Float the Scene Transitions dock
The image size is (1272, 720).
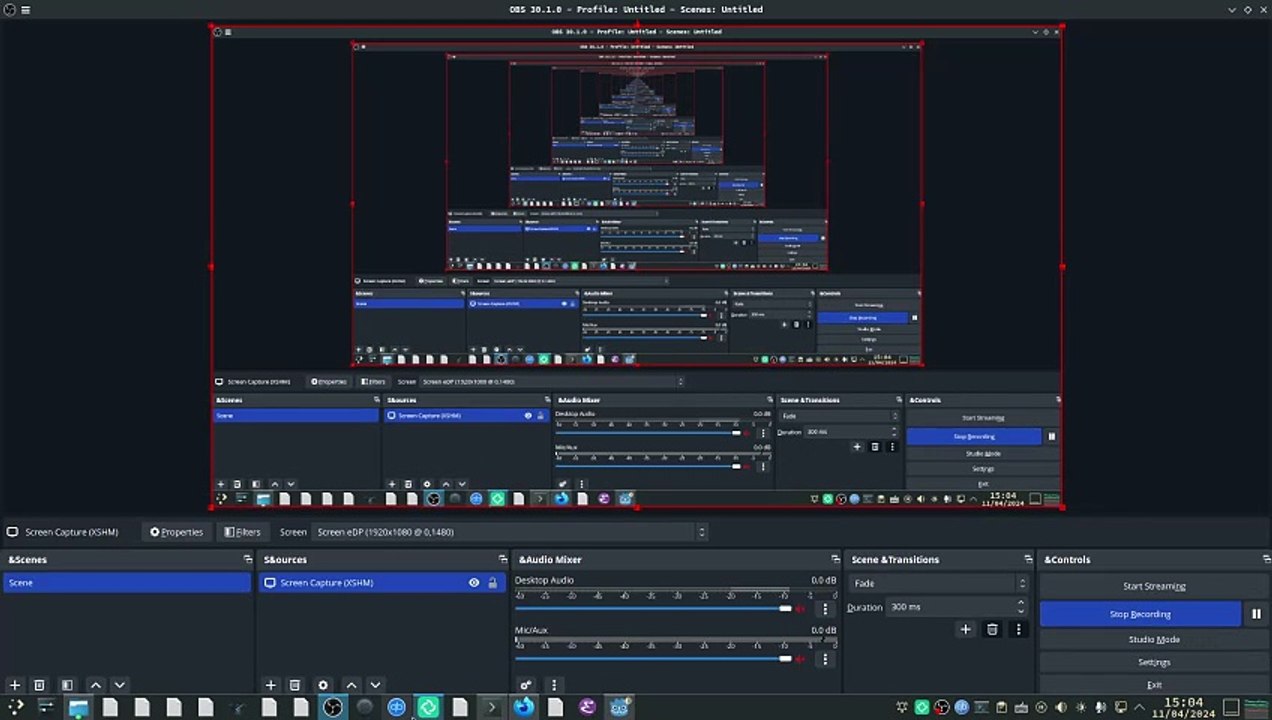click(1027, 559)
